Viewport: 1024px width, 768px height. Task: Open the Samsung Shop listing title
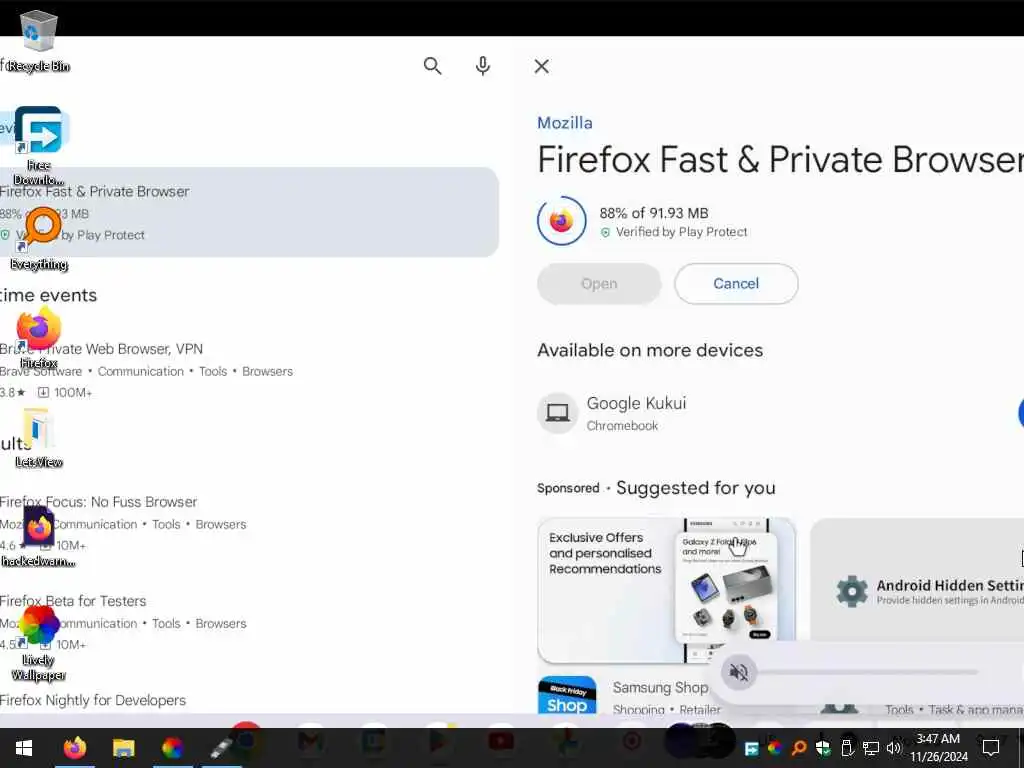coord(660,688)
